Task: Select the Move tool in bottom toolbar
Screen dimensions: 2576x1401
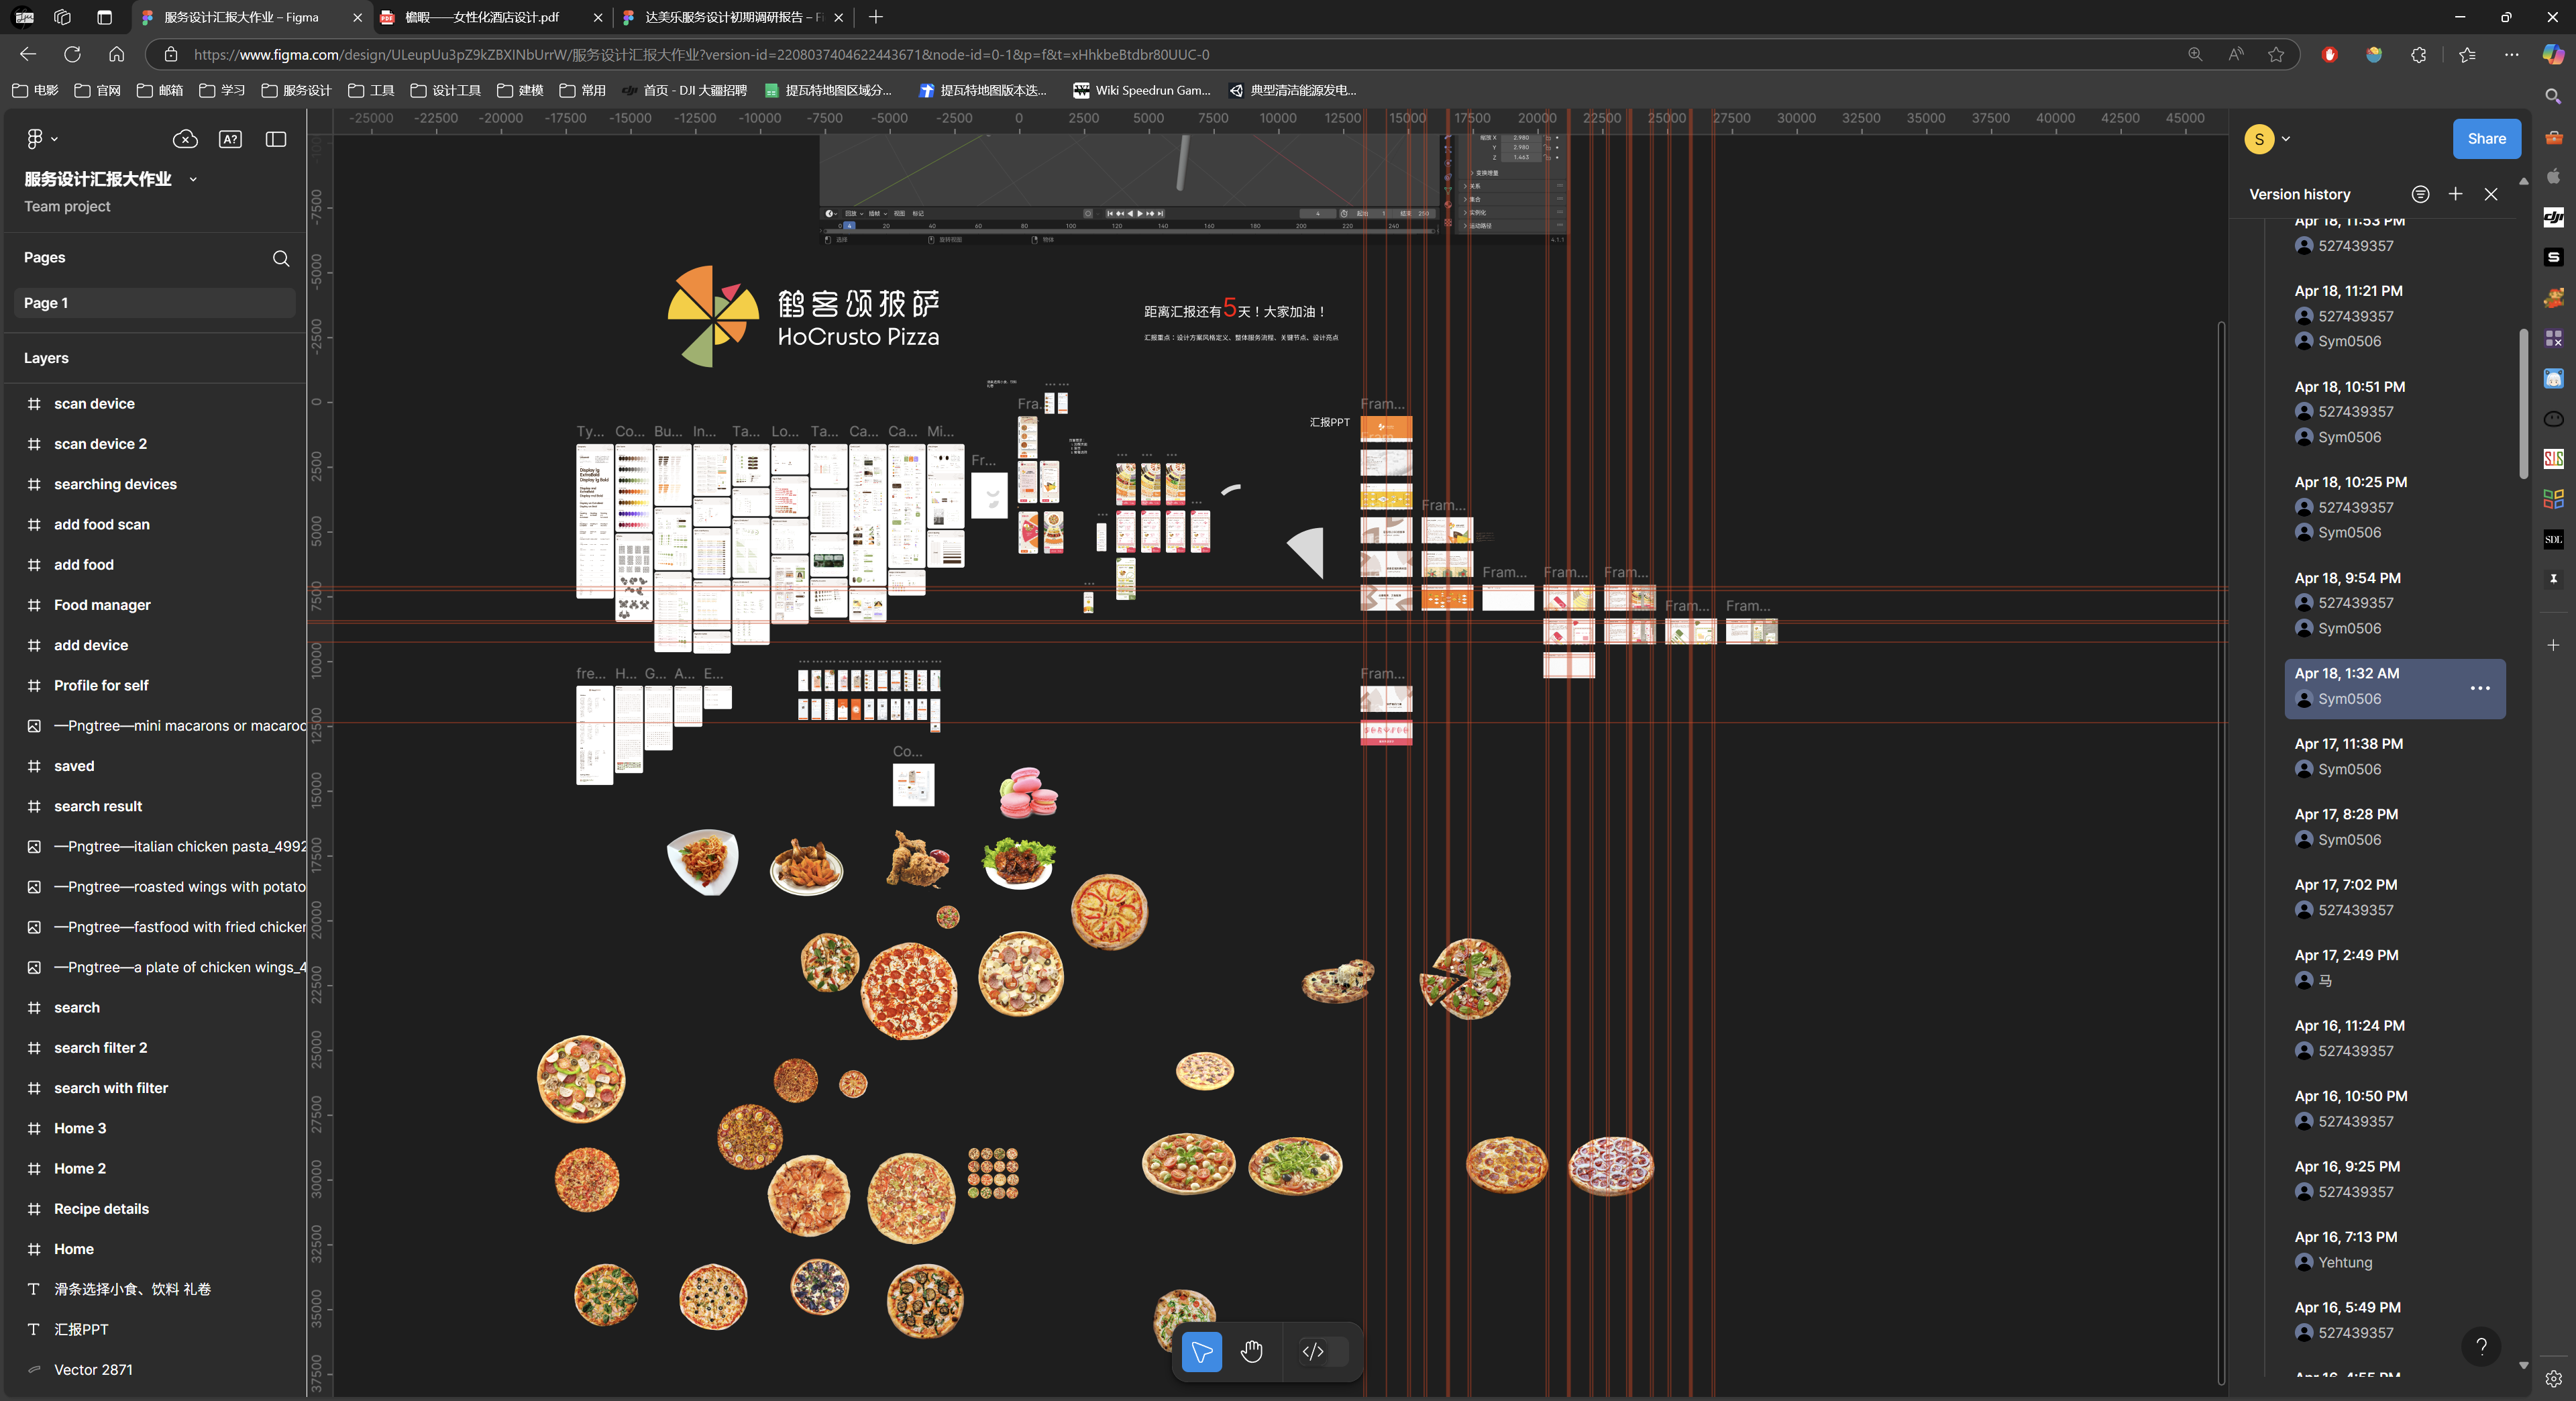Action: point(1201,1352)
